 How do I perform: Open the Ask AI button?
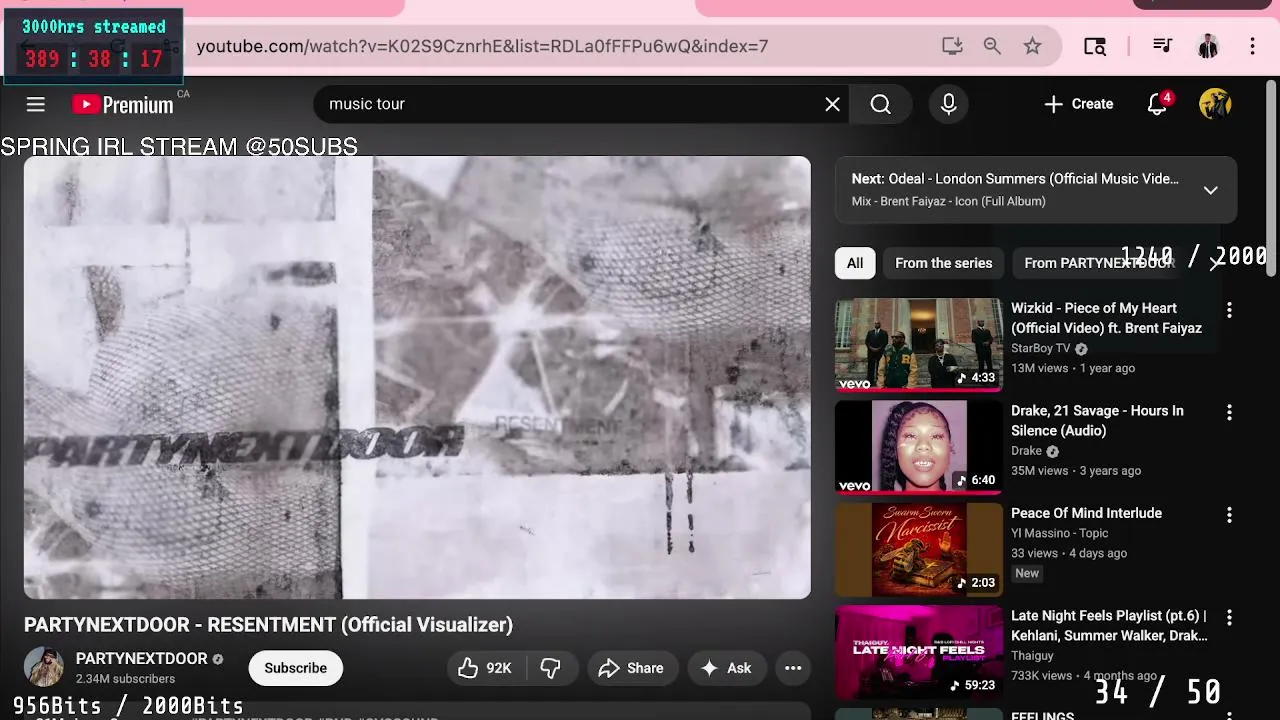click(x=726, y=668)
